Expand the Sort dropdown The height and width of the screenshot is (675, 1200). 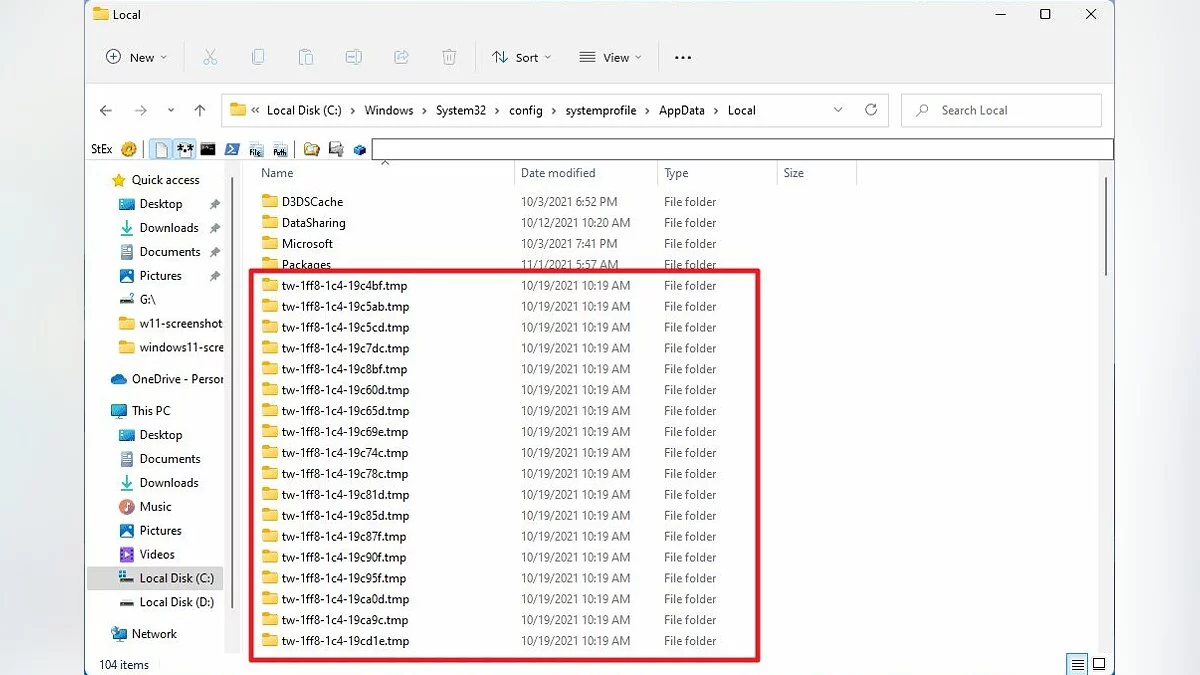click(521, 57)
